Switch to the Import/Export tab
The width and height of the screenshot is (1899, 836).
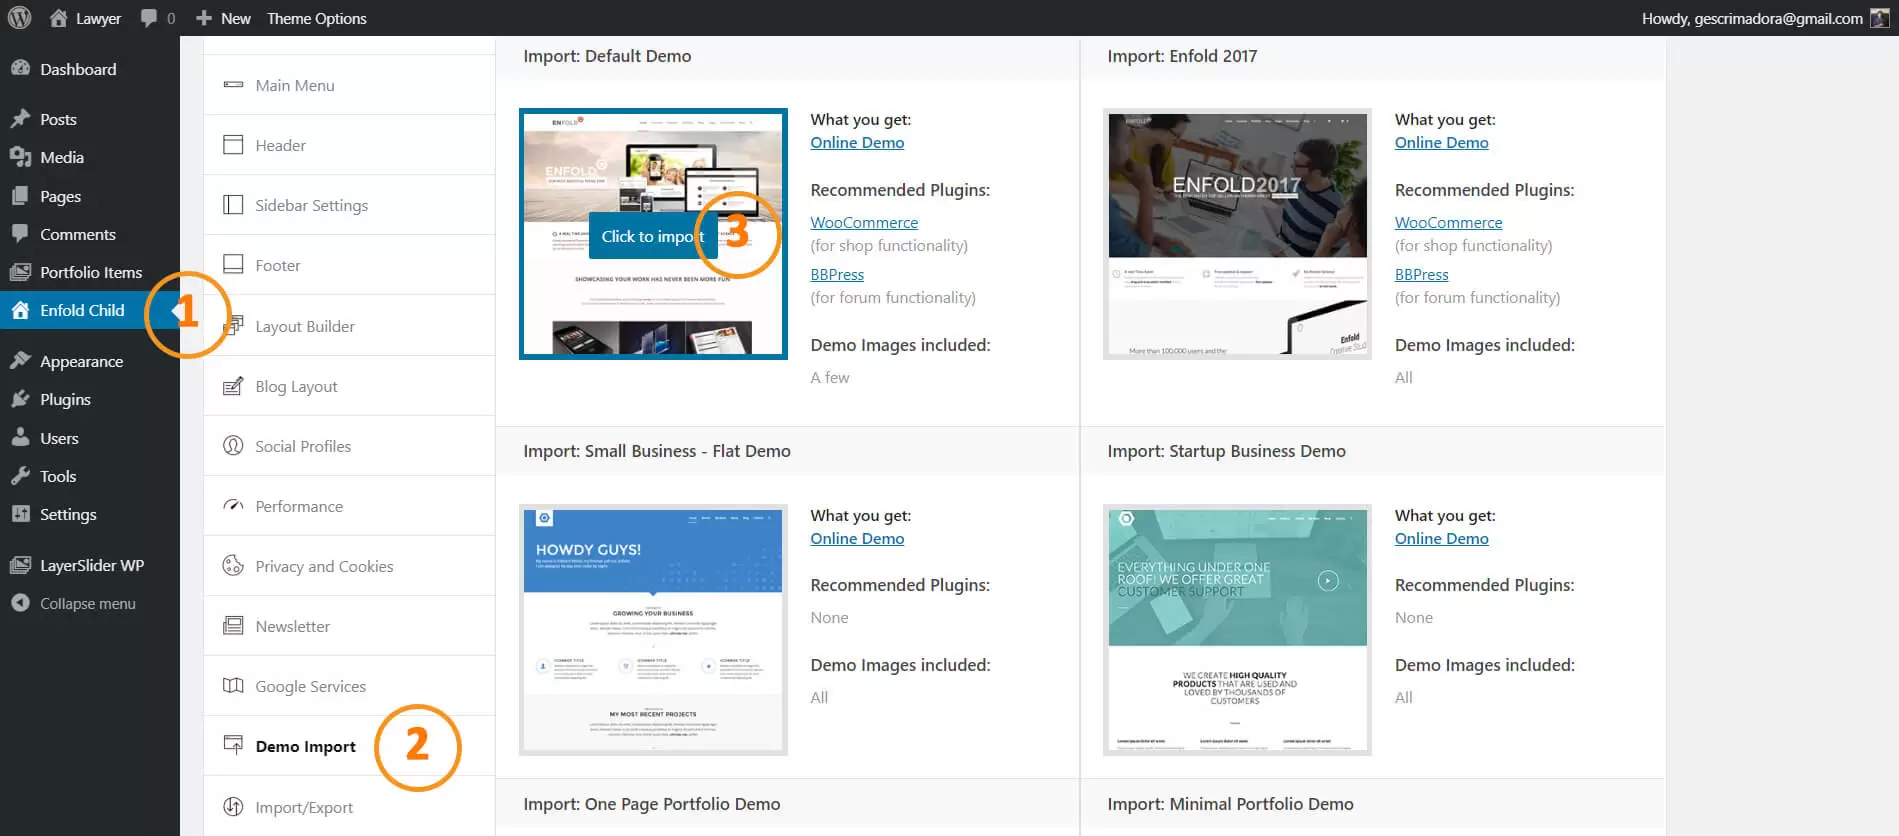tap(303, 808)
